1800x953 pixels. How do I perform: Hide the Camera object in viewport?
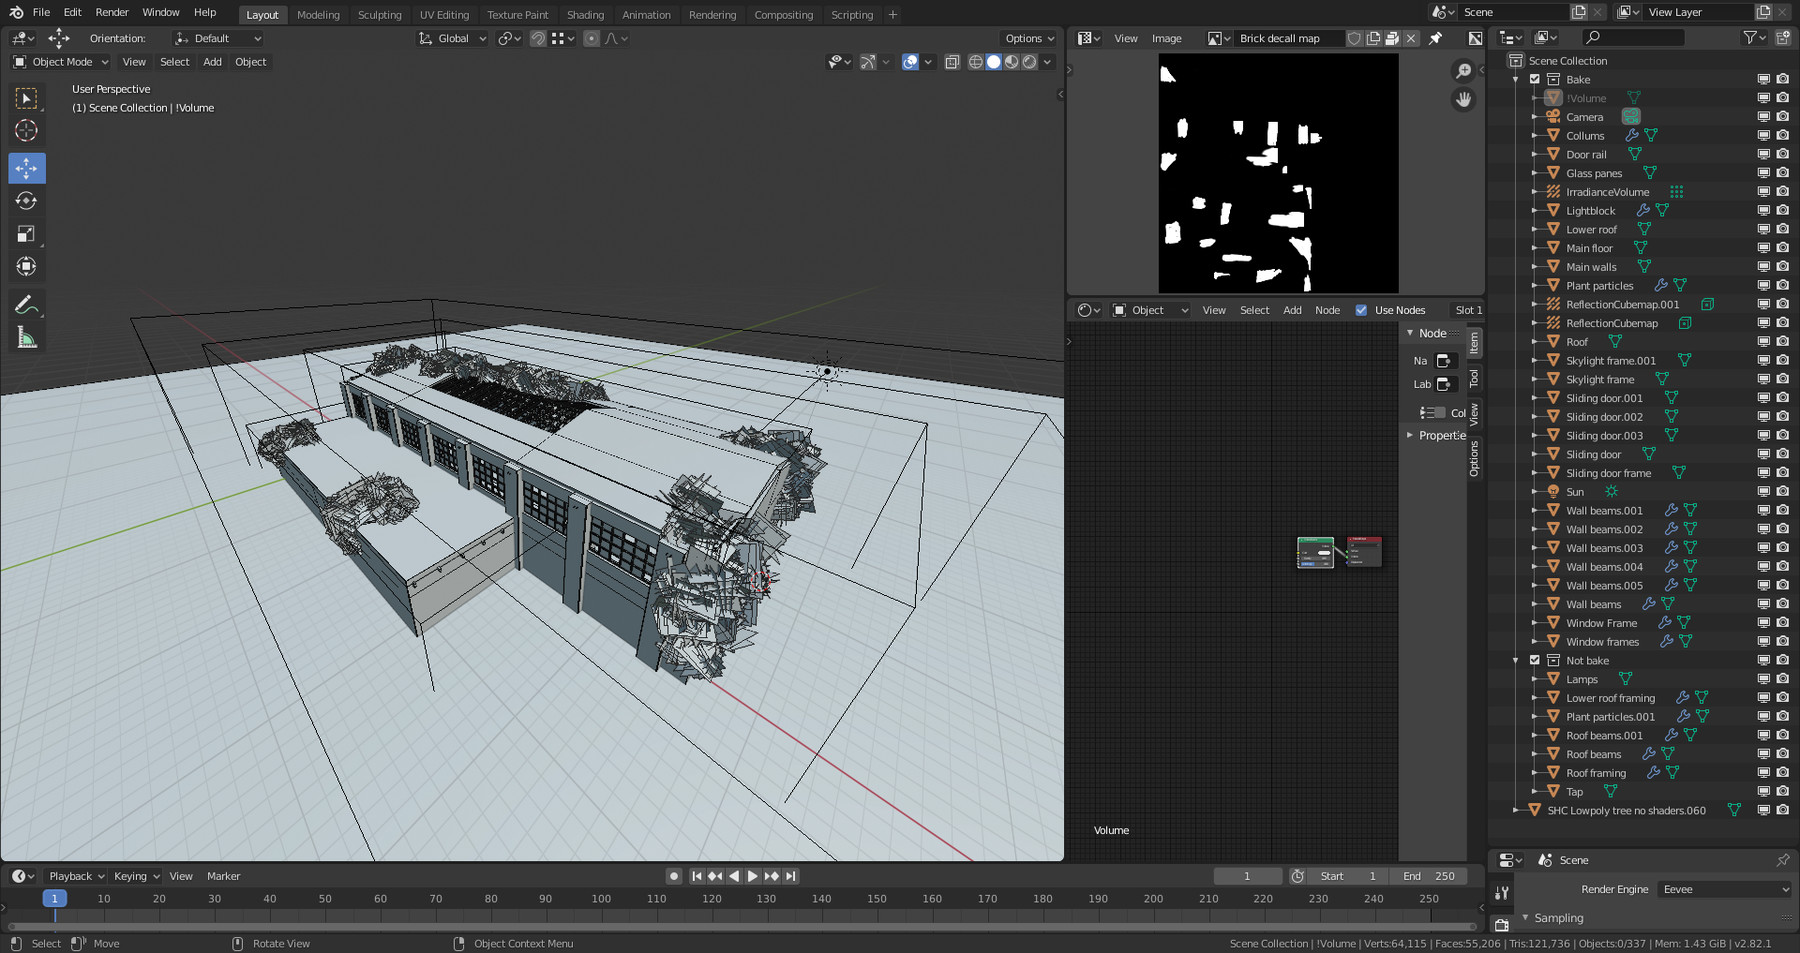coord(1763,117)
